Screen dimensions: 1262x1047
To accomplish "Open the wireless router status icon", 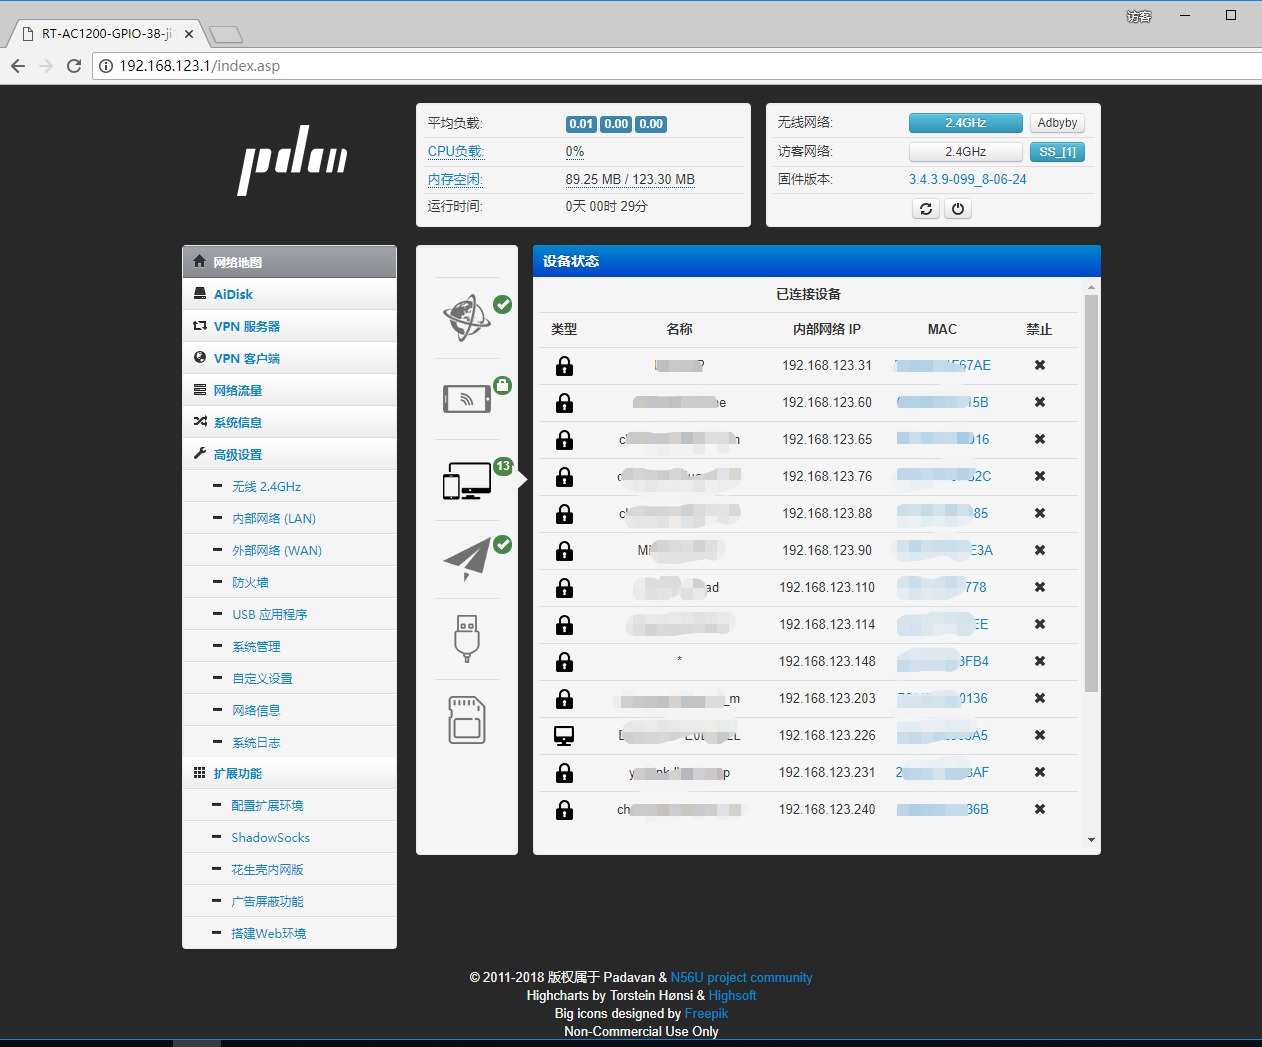I will tap(467, 399).
